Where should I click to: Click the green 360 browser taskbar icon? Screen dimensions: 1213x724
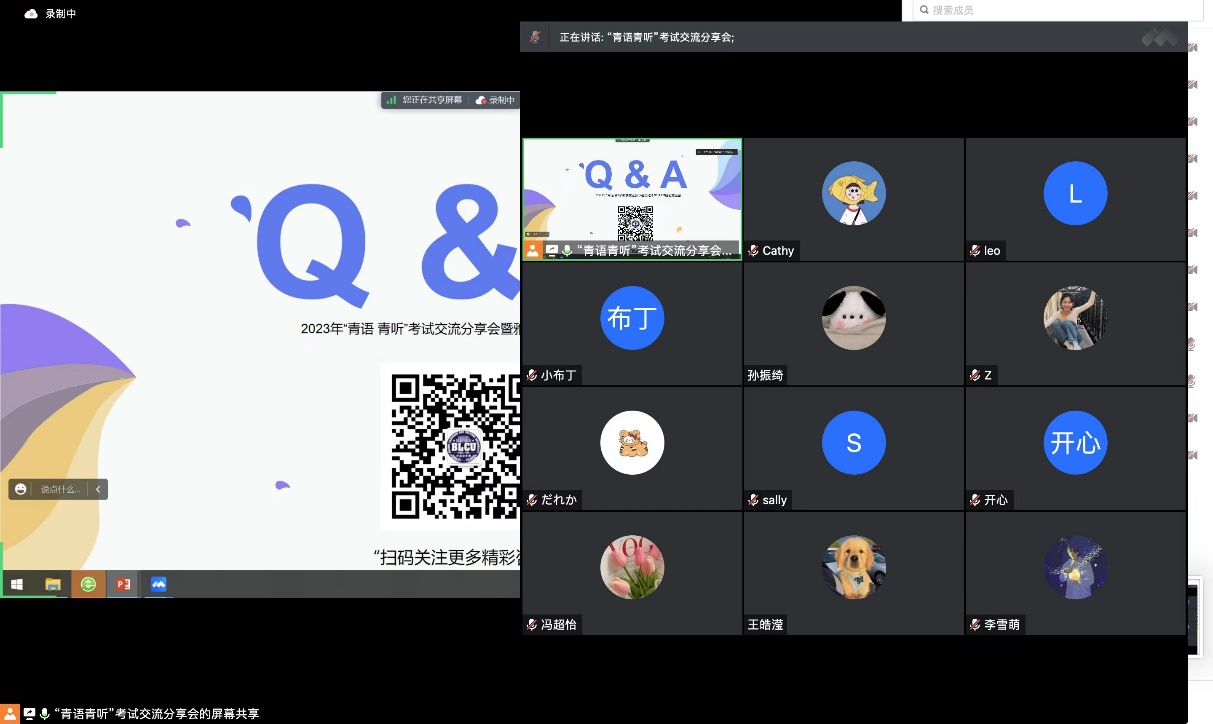coord(88,584)
